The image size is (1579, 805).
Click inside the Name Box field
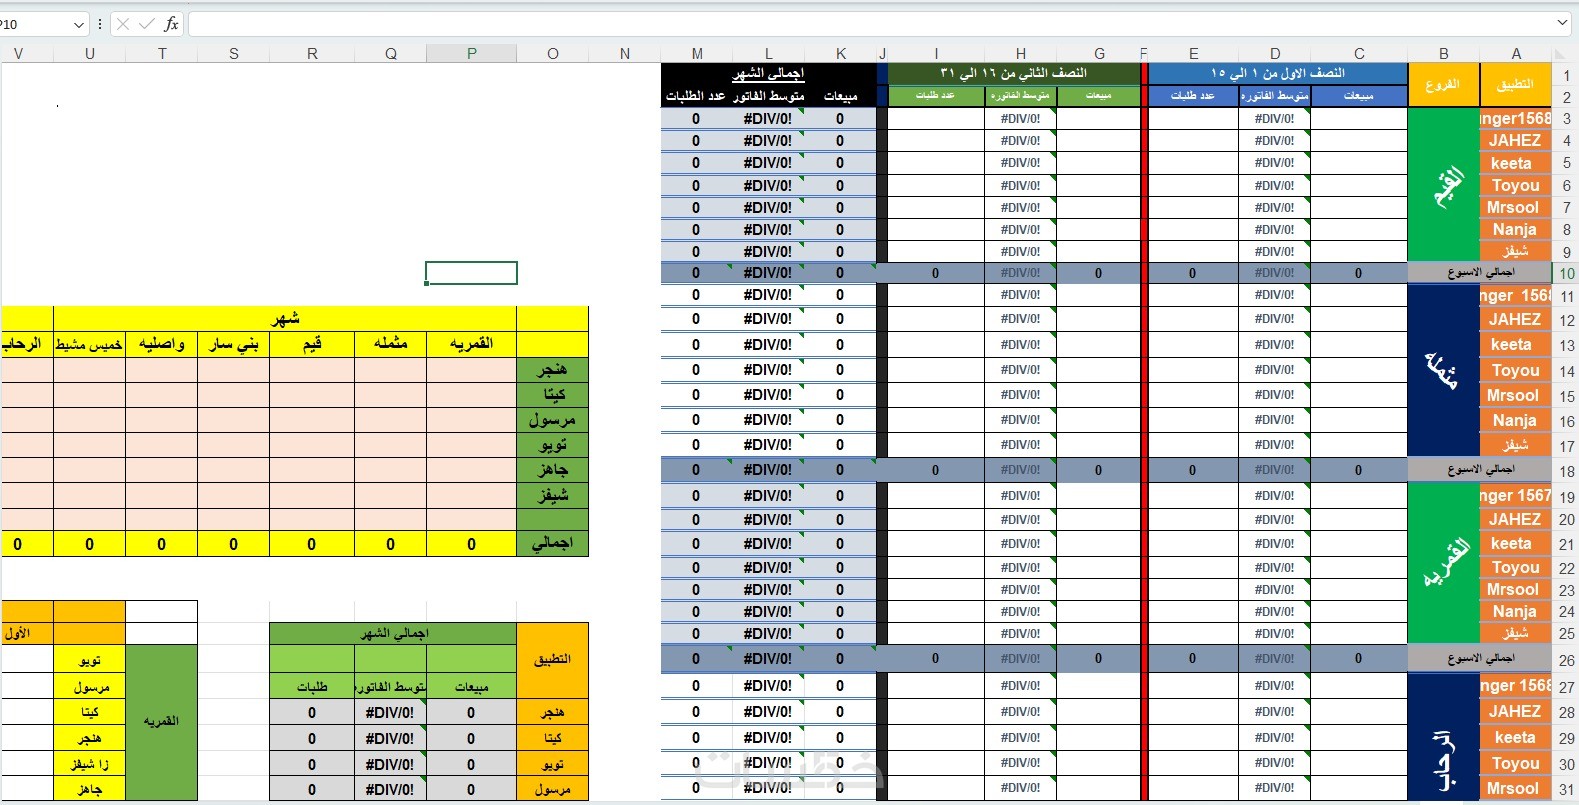point(36,24)
